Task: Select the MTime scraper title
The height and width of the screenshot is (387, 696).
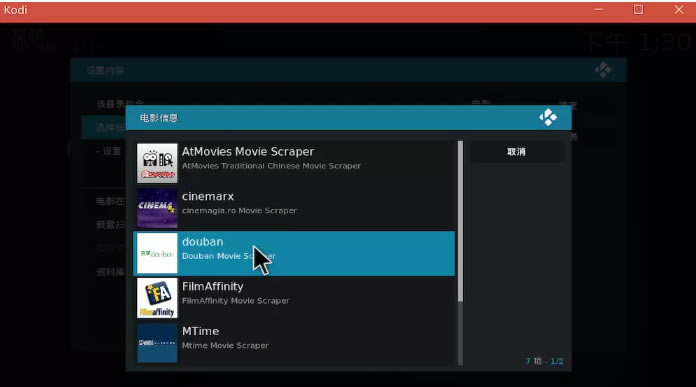Action: click(200, 332)
